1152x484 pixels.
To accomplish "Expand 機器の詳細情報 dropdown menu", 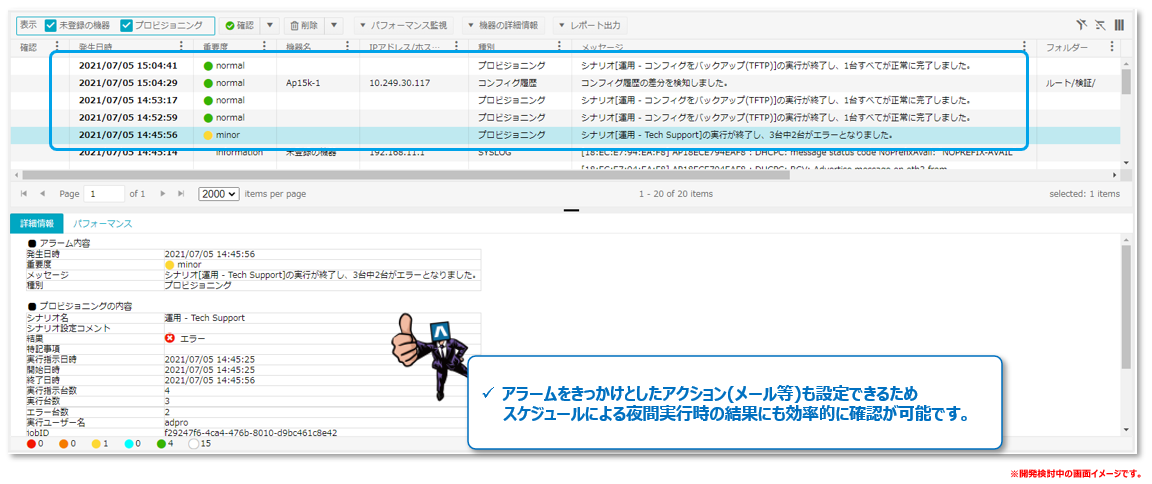I will point(504,25).
